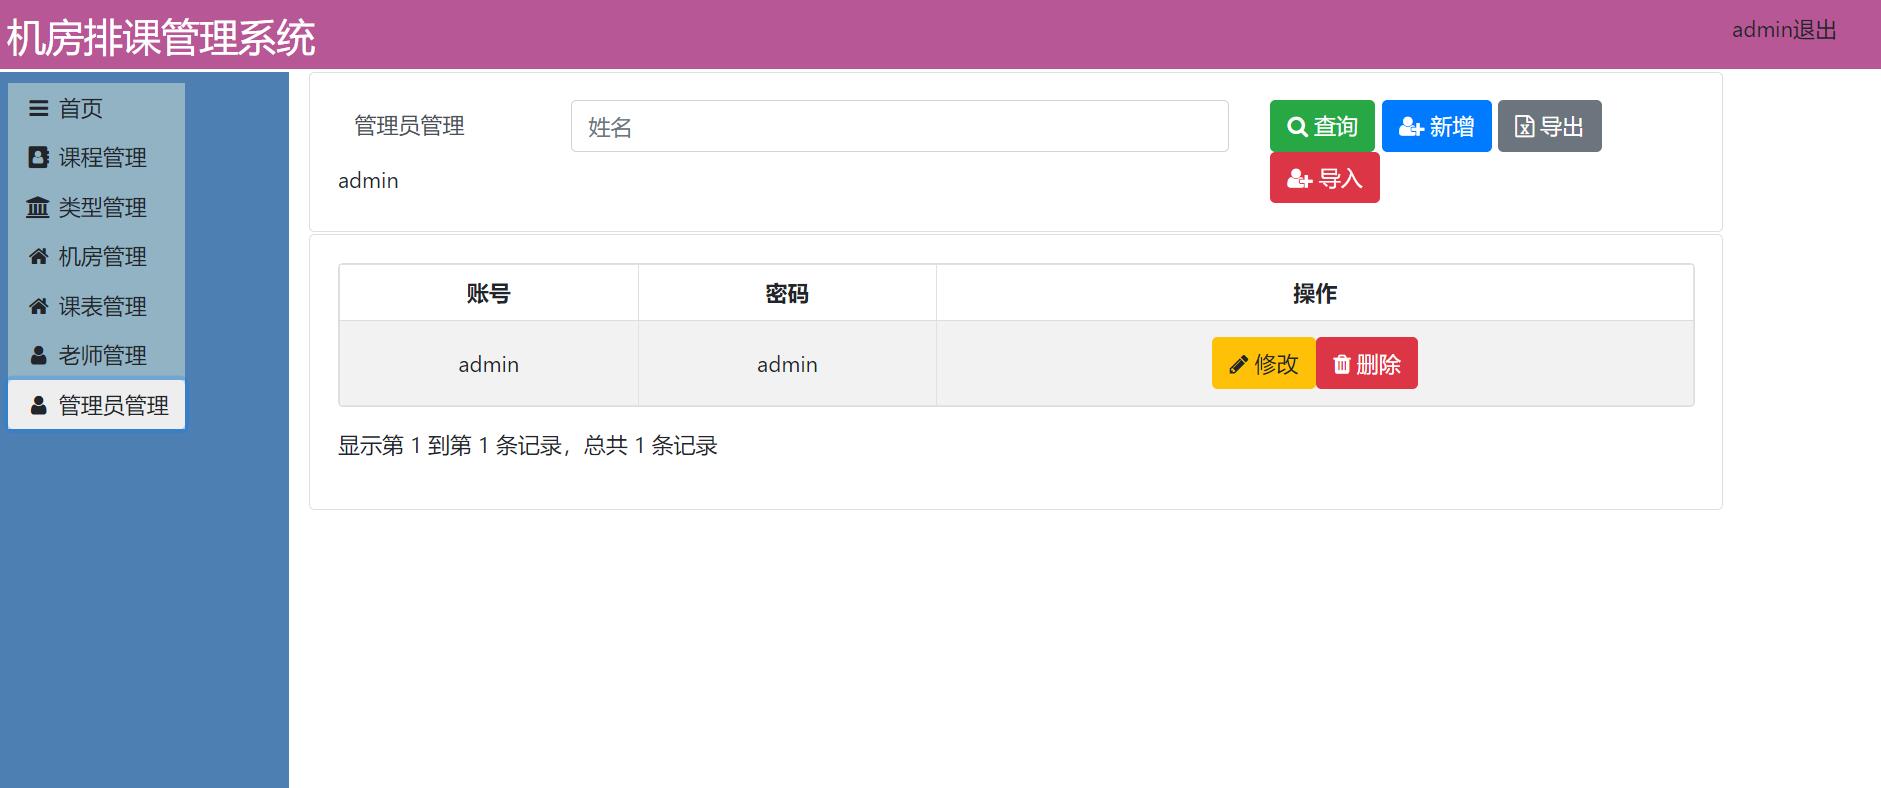This screenshot has height=788, width=1881.
Task: Click the bank building icon beside 类型管理
Action: [x=38, y=207]
